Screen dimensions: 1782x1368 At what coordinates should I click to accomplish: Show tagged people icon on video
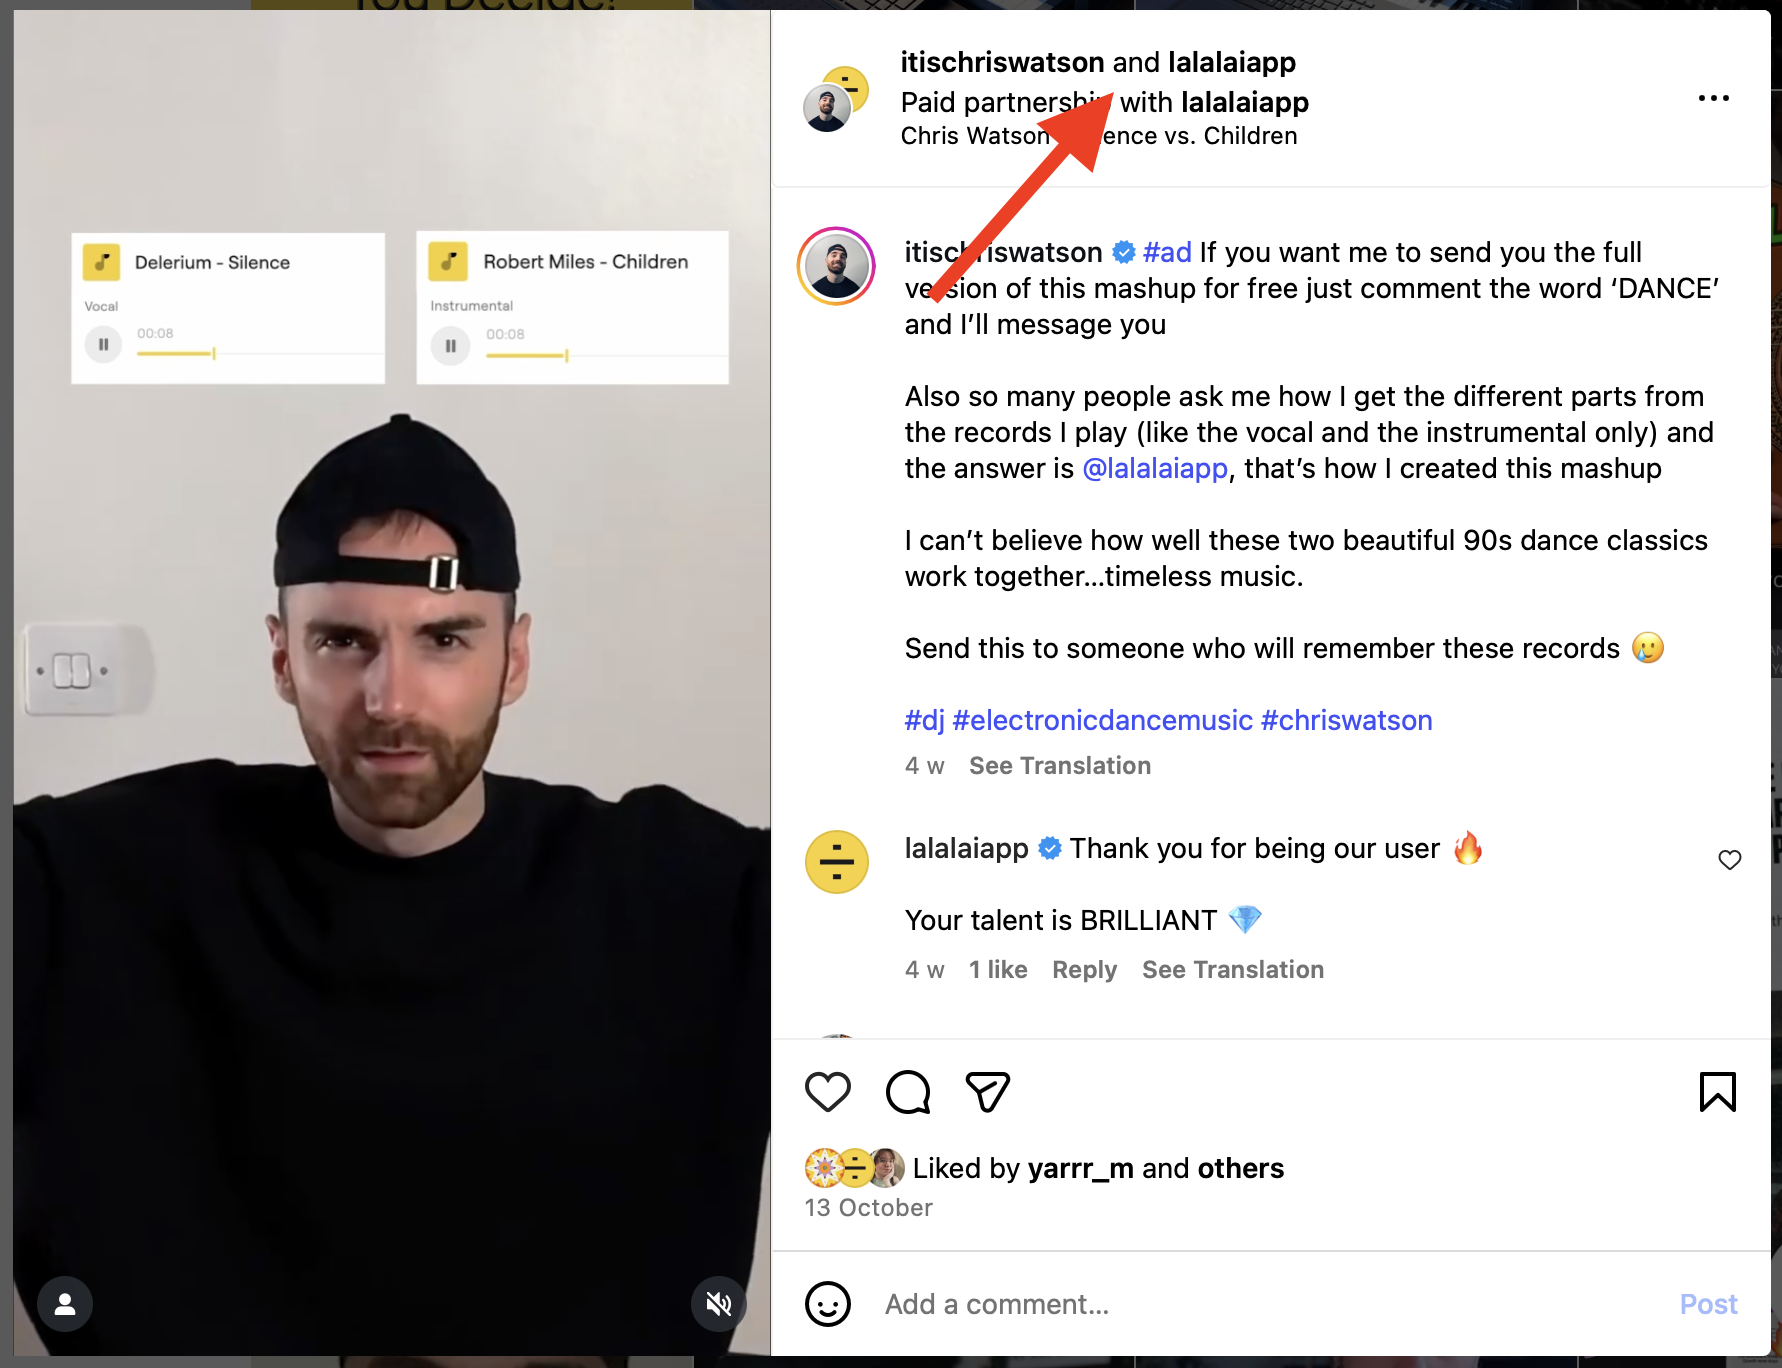click(65, 1304)
